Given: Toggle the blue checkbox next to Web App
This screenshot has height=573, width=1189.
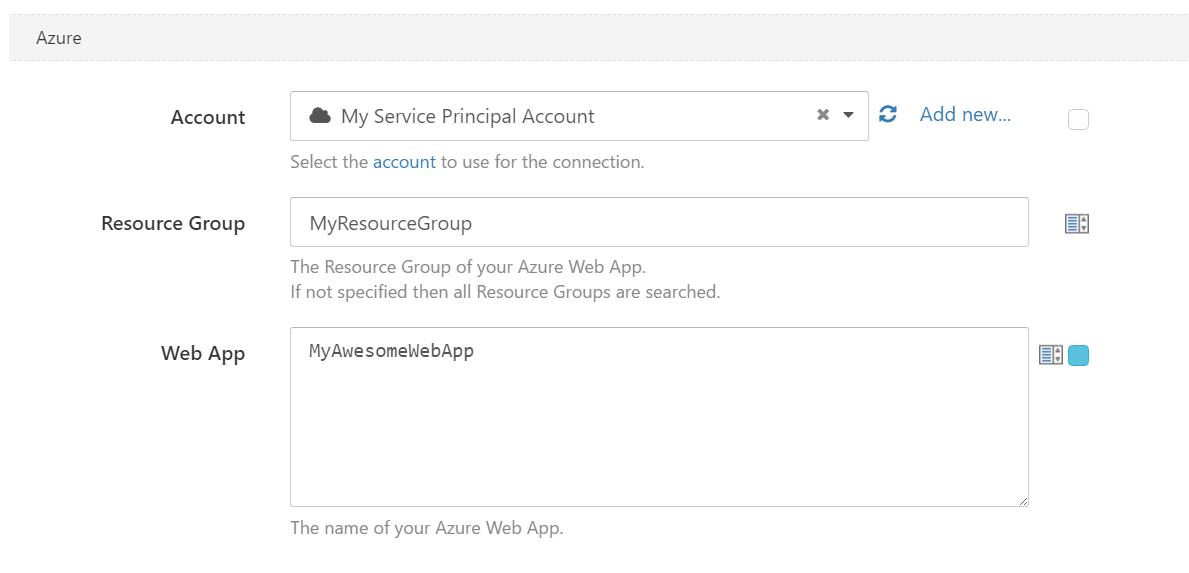Looking at the screenshot, I should [x=1078, y=355].
